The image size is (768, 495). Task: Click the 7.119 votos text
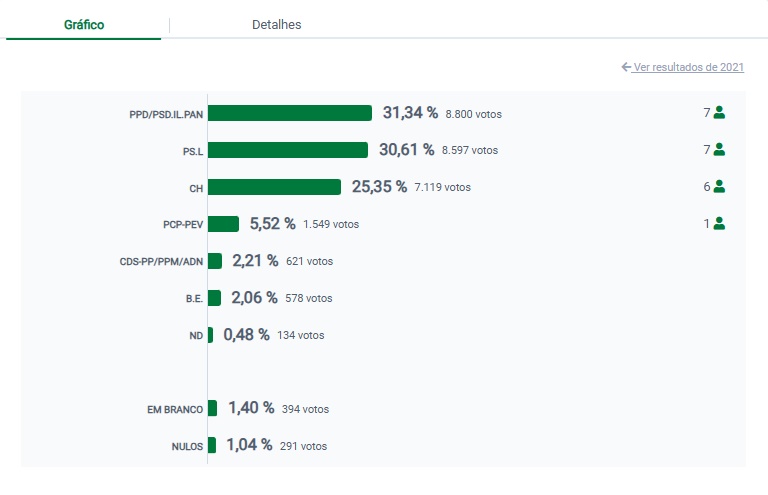click(442, 187)
